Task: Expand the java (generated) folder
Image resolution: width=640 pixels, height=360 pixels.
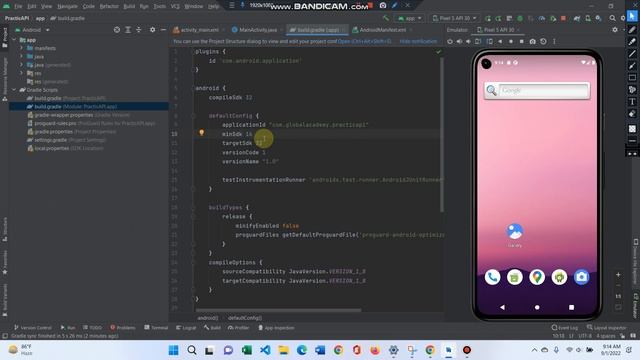Action: pyautogui.click(x=22, y=65)
